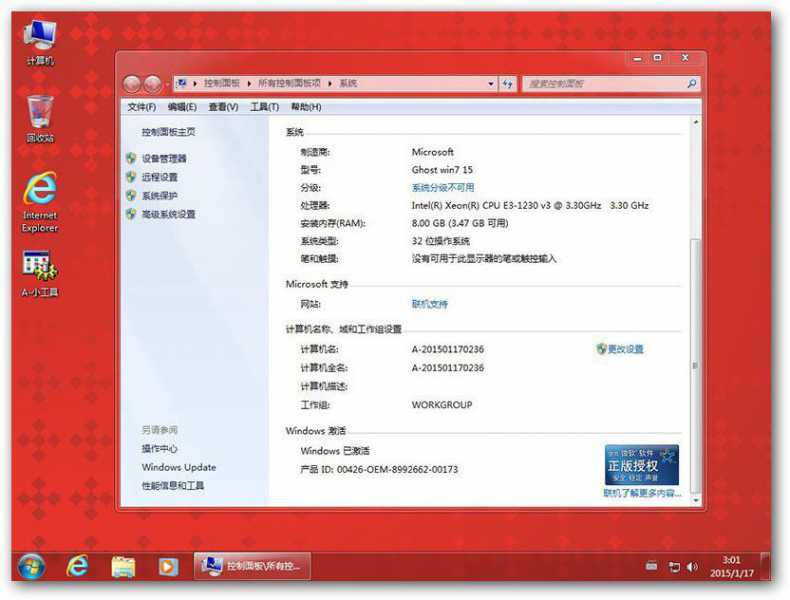Open the 系统分级不可用 rating link
The height and width of the screenshot is (600, 790).
pyautogui.click(x=443, y=188)
